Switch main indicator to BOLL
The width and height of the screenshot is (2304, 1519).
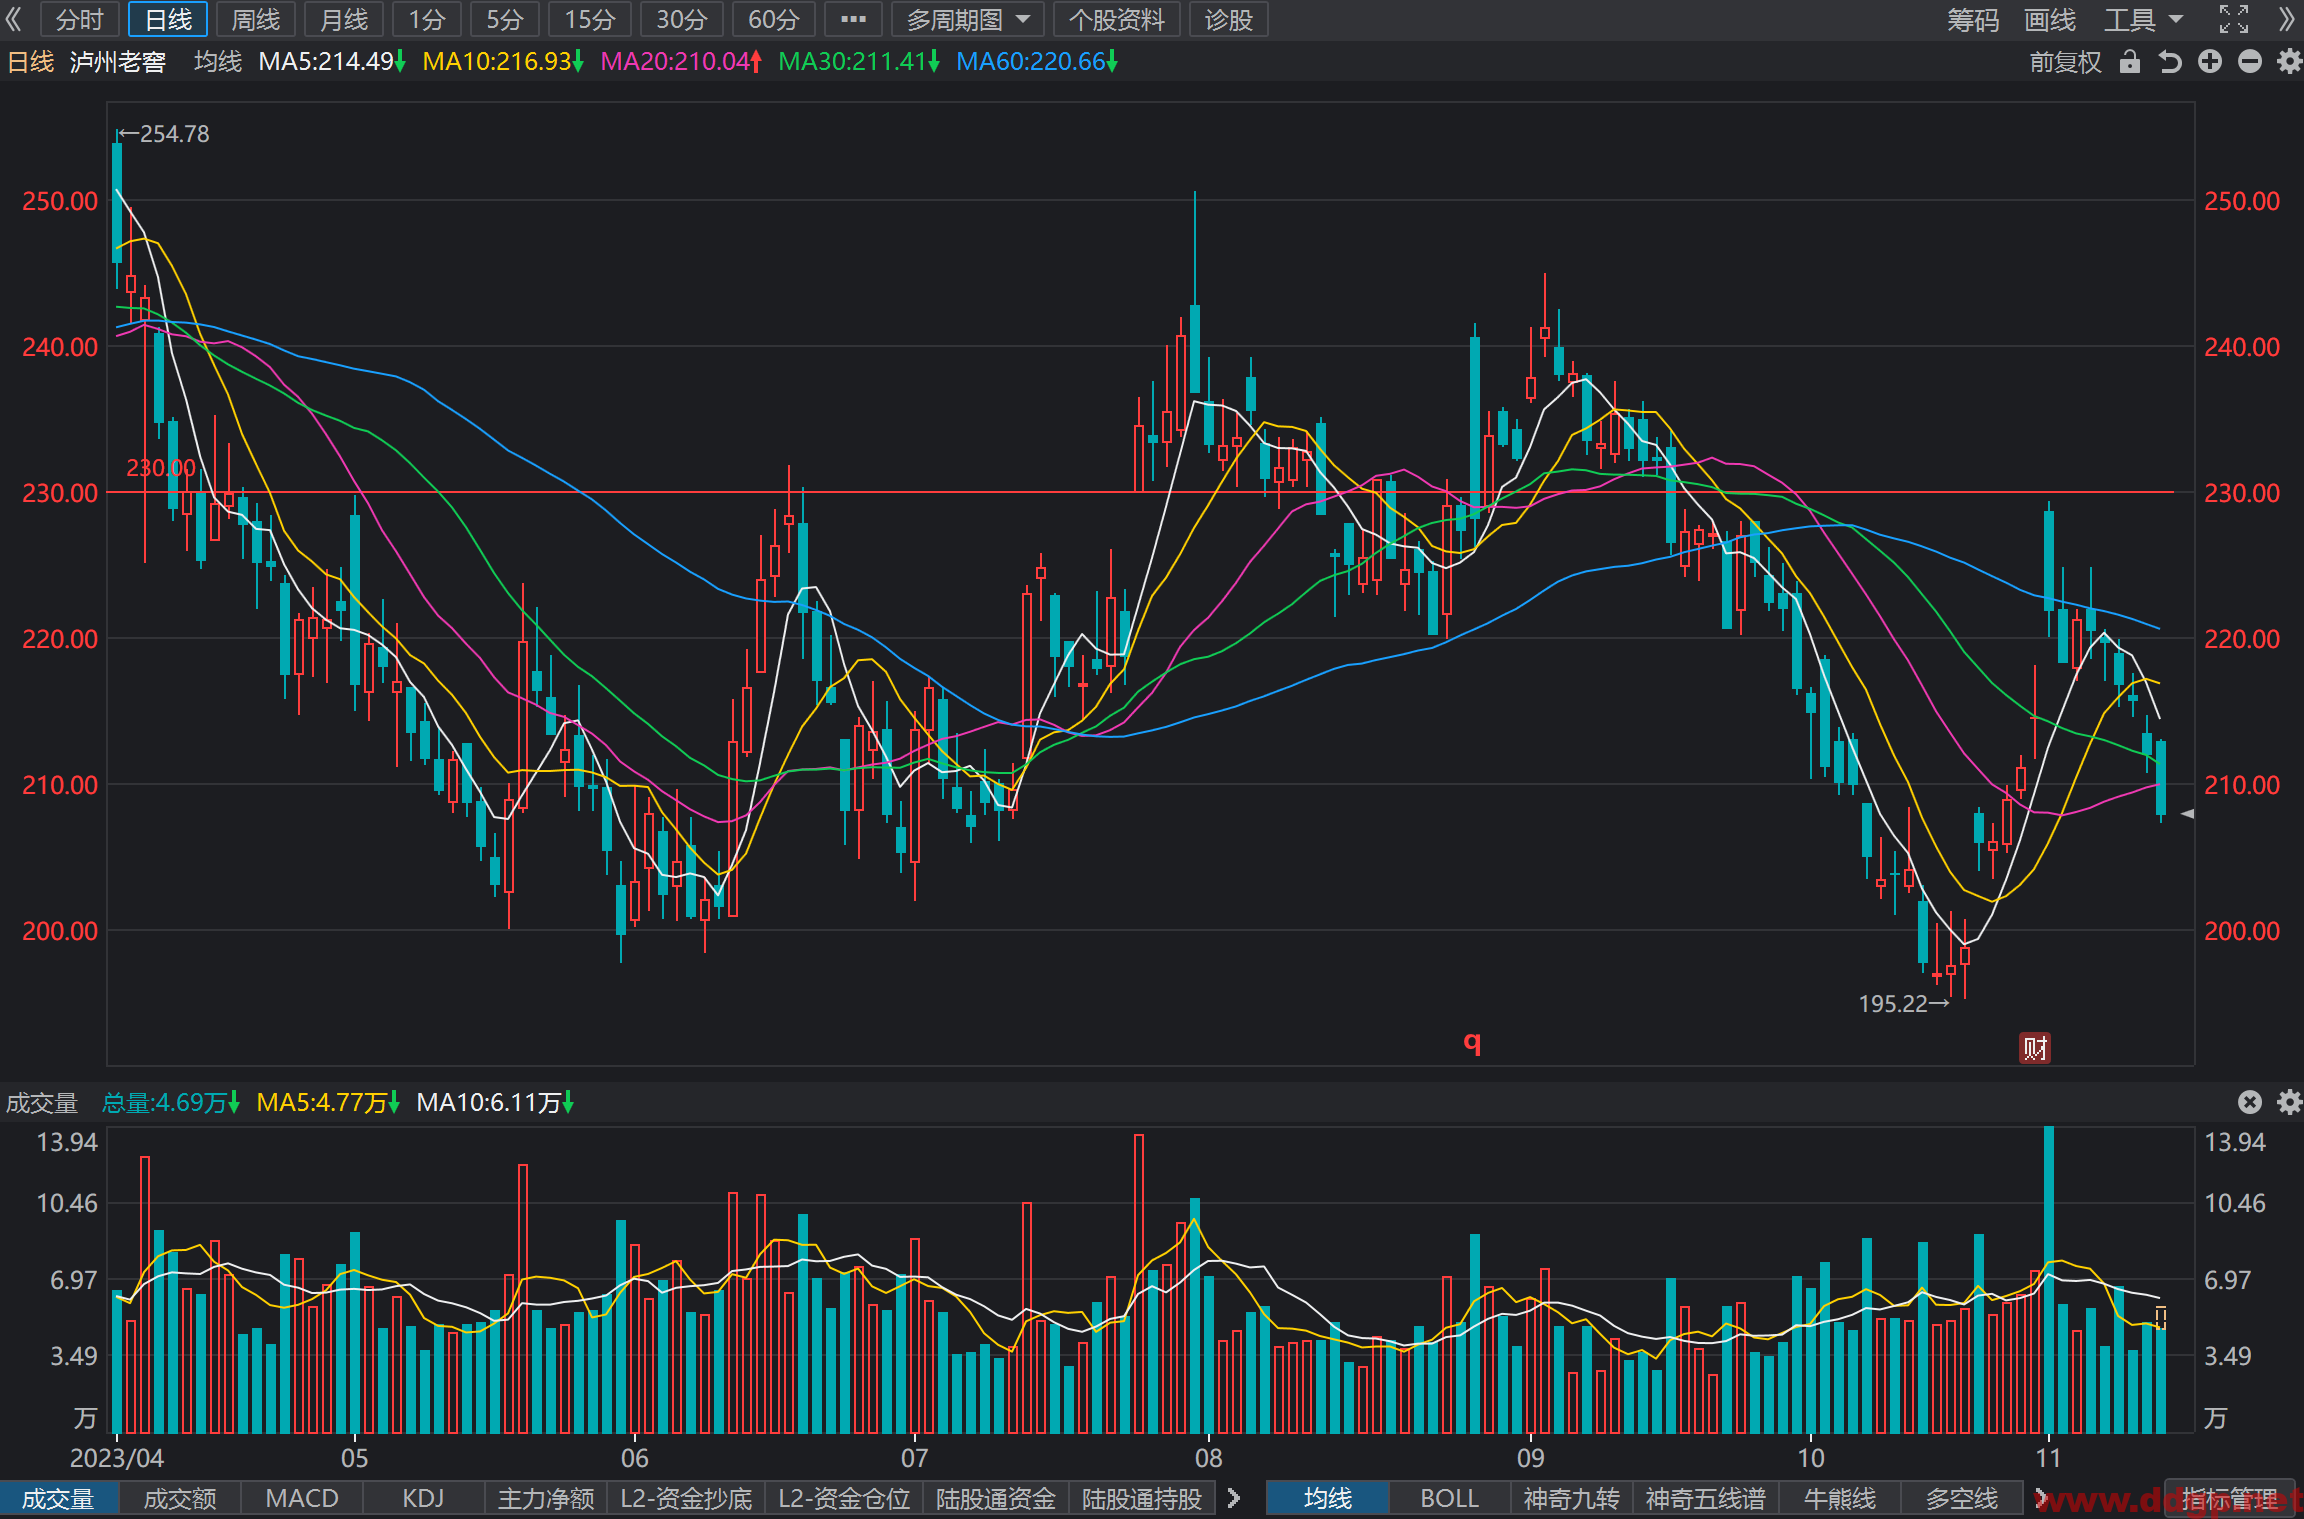(1449, 1498)
